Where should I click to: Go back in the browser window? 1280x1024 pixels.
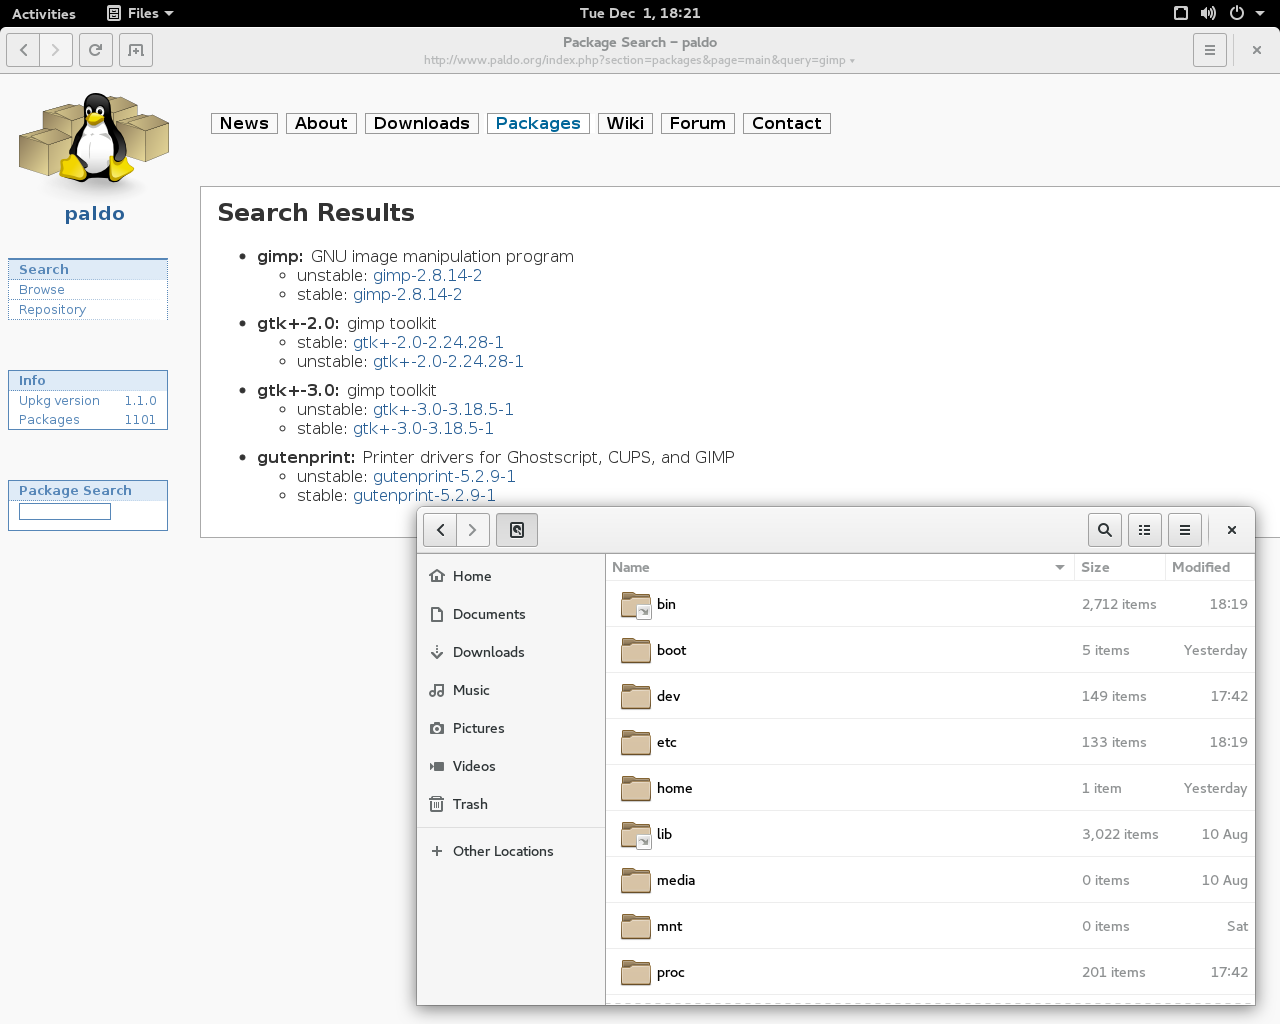23,50
